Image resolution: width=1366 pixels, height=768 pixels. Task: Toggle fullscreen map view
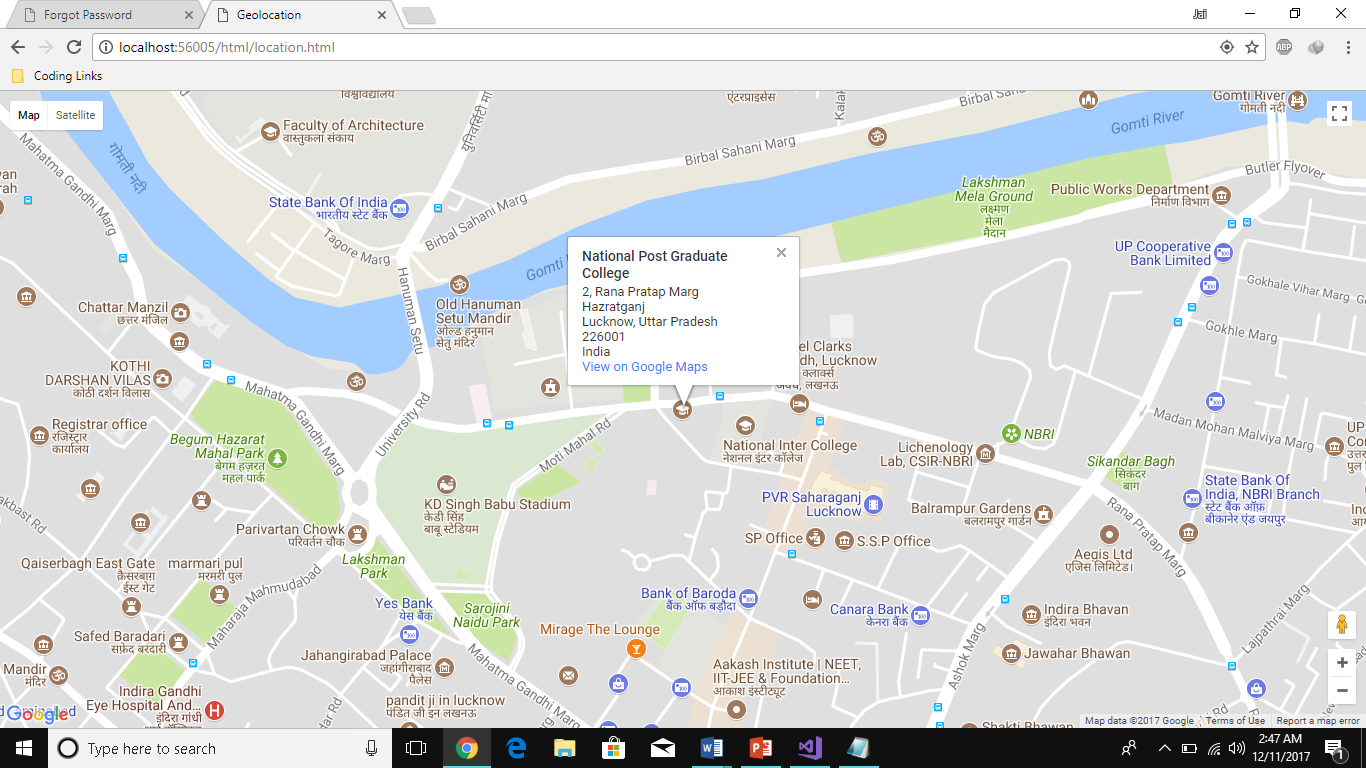click(1339, 113)
